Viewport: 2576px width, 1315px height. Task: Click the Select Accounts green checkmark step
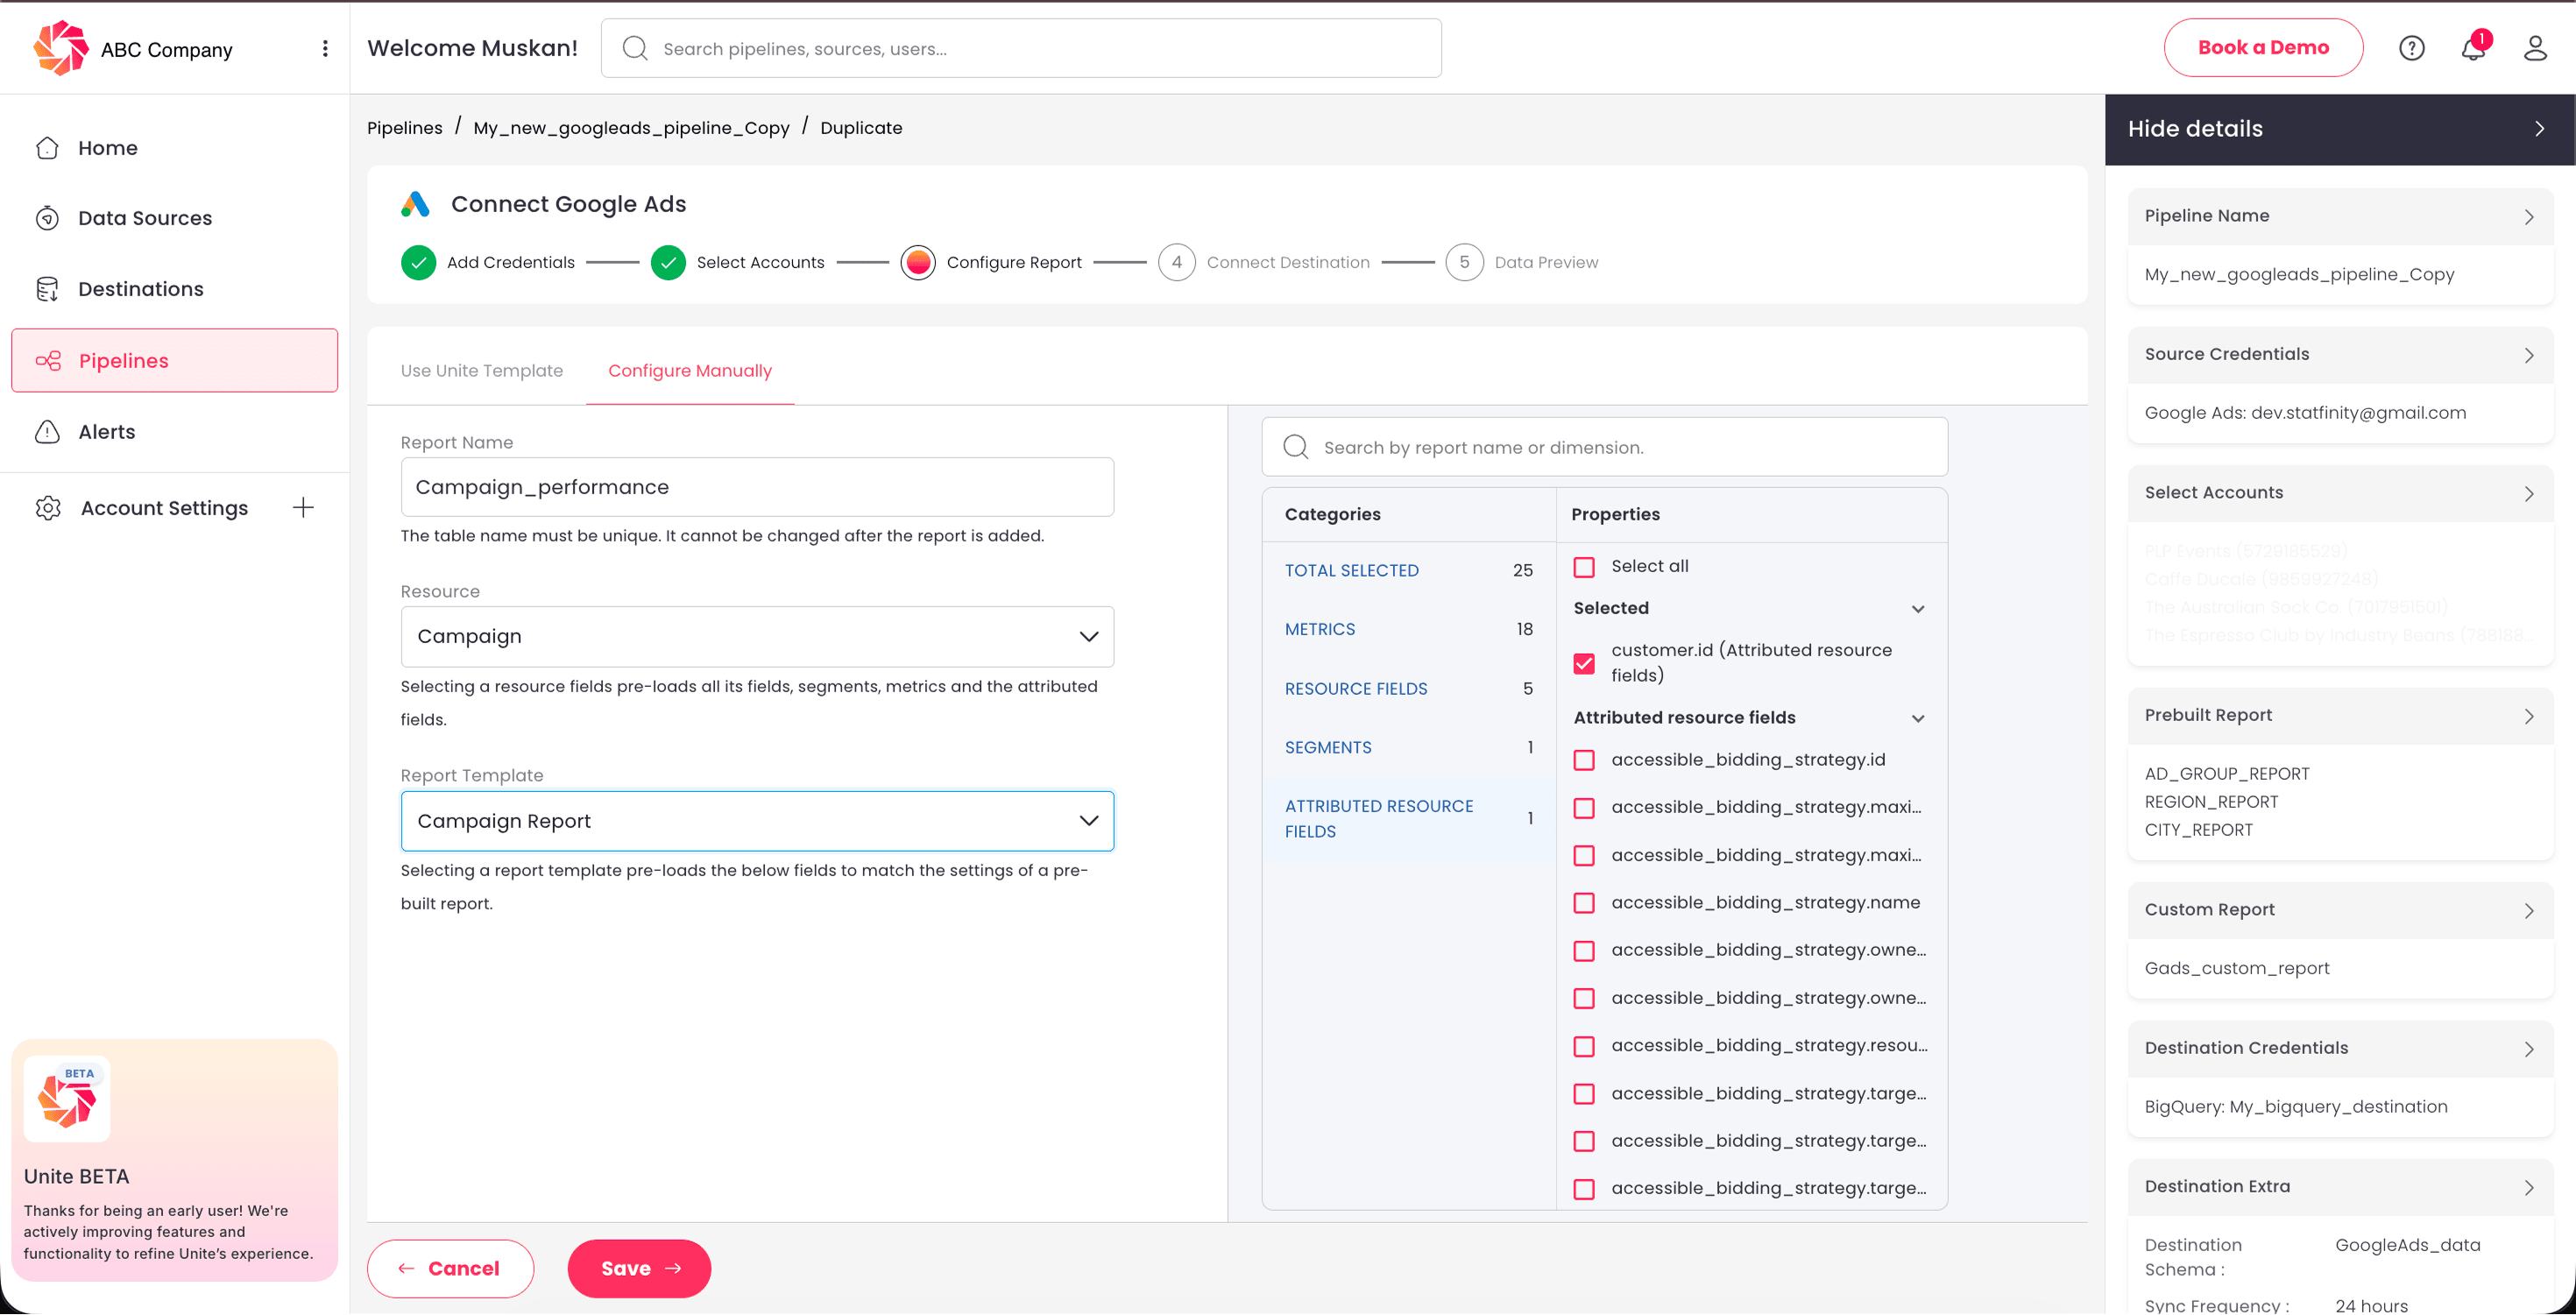pyautogui.click(x=668, y=263)
